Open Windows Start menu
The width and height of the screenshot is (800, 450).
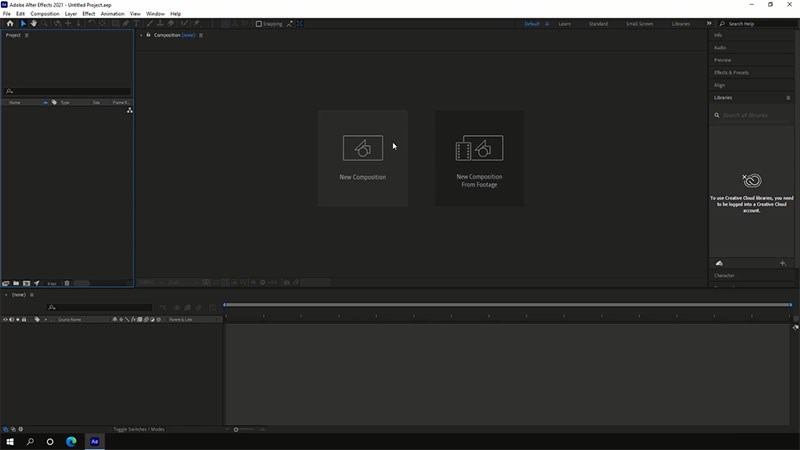10,442
